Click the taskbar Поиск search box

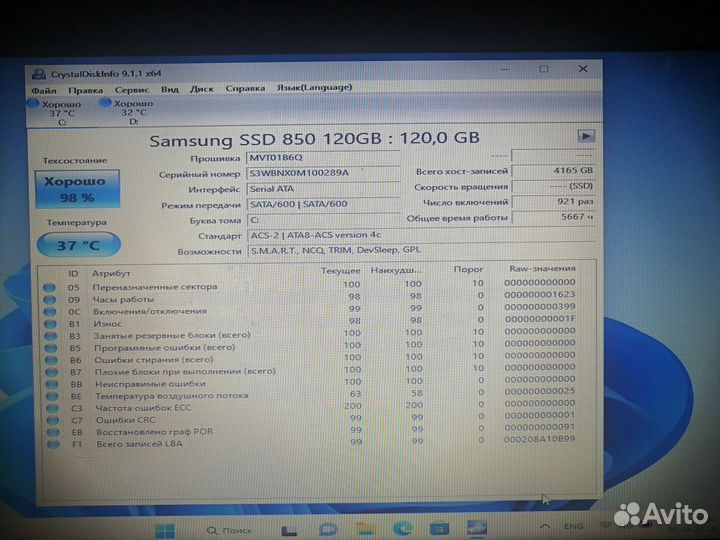tap(230, 531)
